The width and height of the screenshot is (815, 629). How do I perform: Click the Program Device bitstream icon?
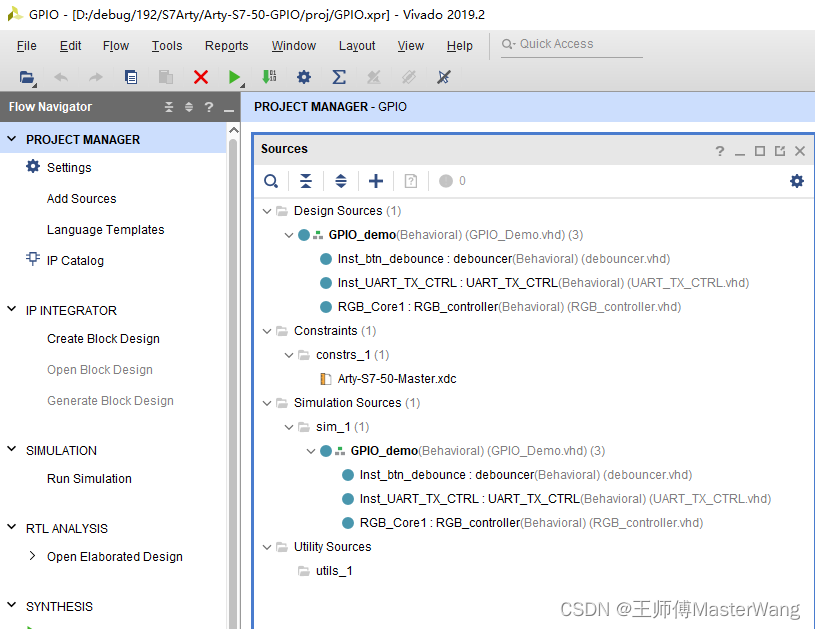point(269,77)
